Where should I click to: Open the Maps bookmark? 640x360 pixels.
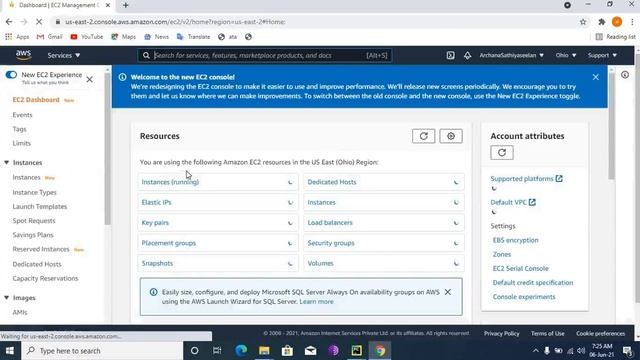tap(123, 37)
